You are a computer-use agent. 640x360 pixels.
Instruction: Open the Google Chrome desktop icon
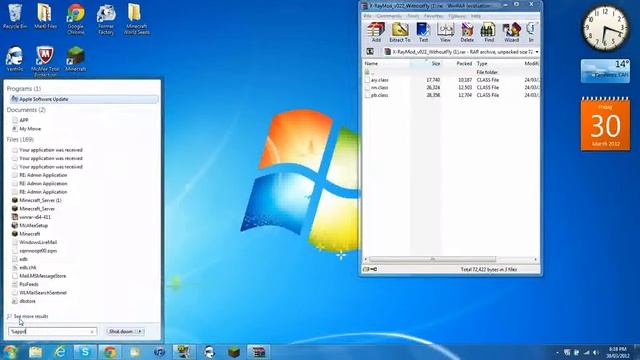pos(76,19)
